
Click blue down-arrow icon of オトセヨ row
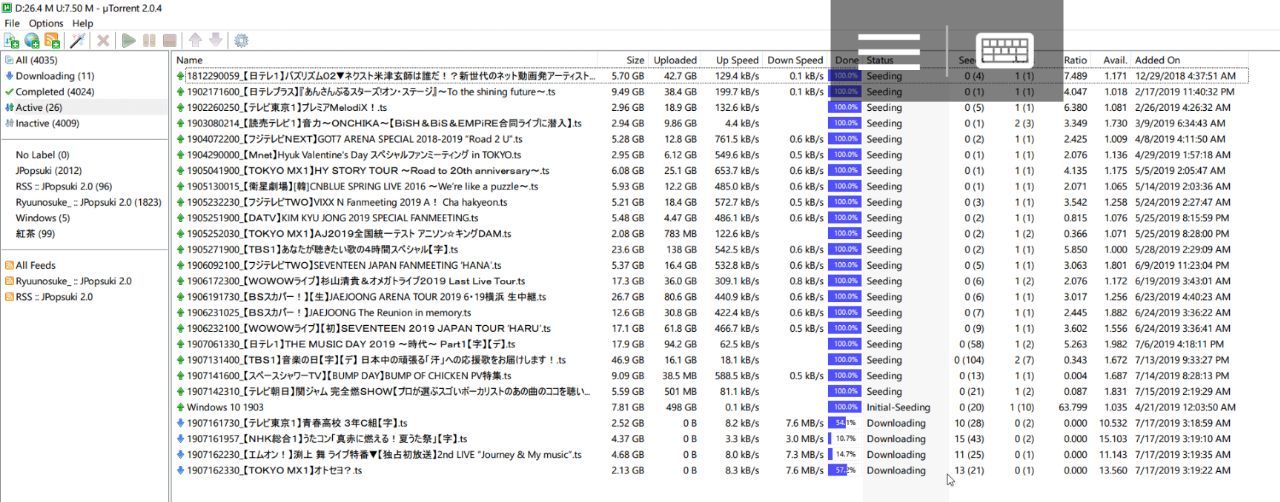[x=180, y=470]
